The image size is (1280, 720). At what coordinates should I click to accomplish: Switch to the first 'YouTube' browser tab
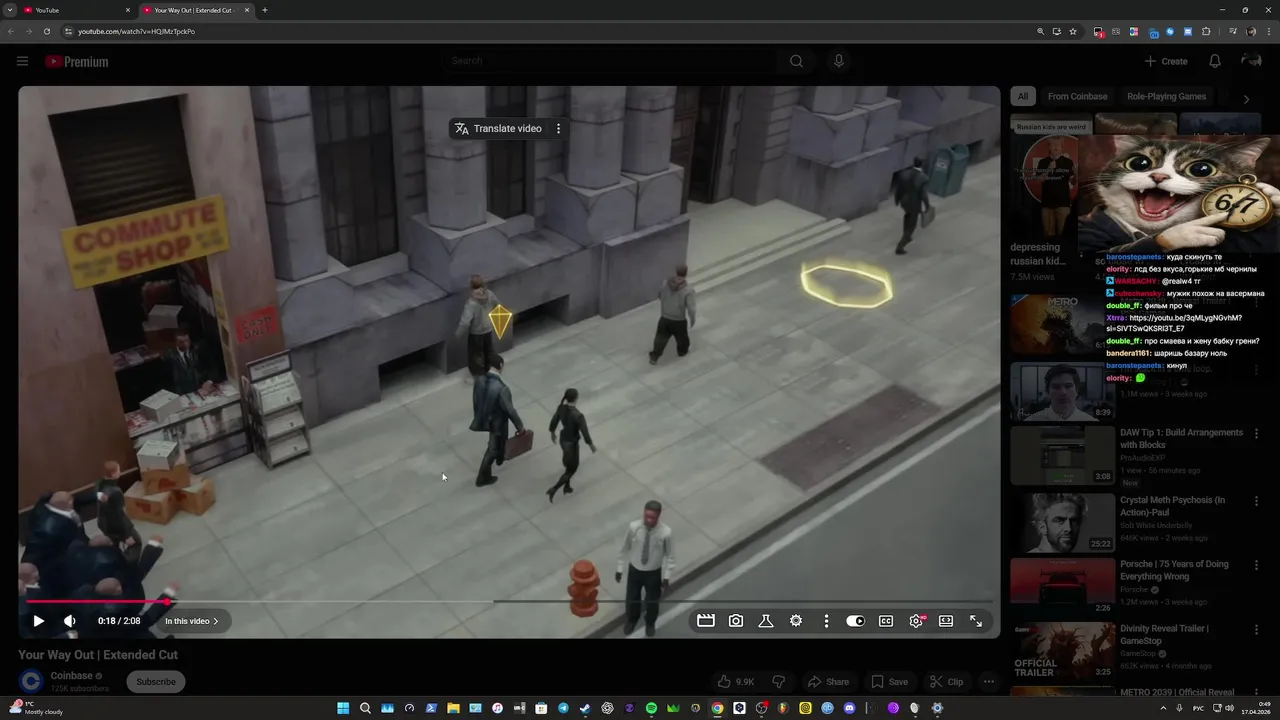pyautogui.click(x=75, y=10)
